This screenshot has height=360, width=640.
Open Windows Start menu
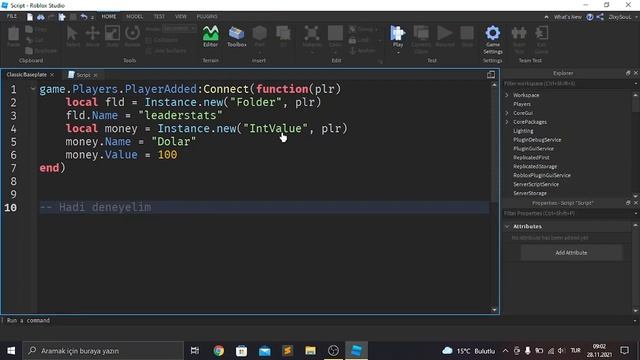tap(11, 351)
